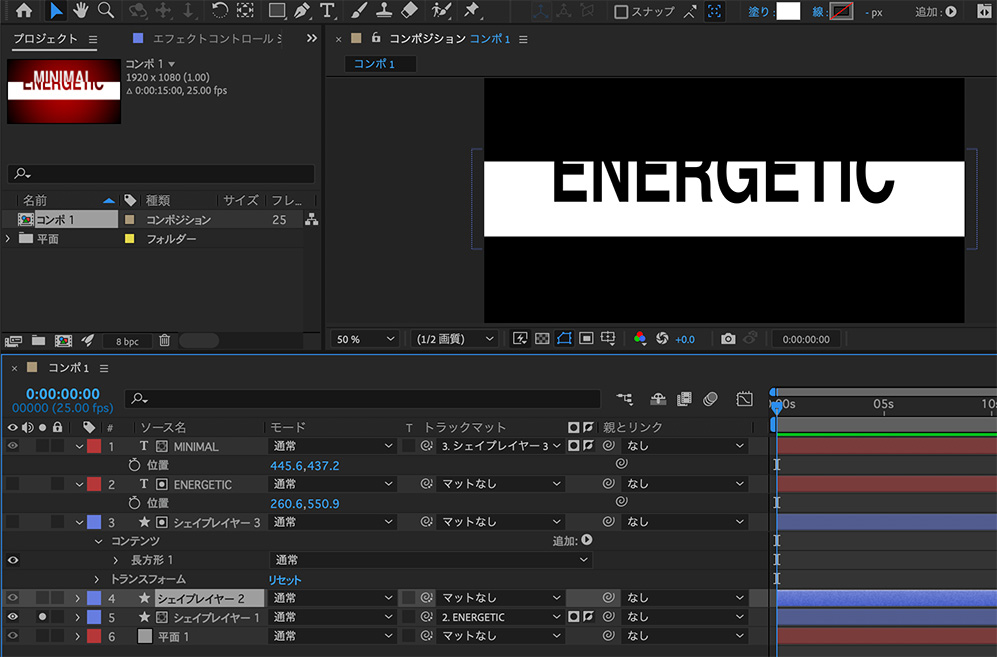Toggle the transparency grid in the viewer
The height and width of the screenshot is (657, 997).
[x=541, y=338]
